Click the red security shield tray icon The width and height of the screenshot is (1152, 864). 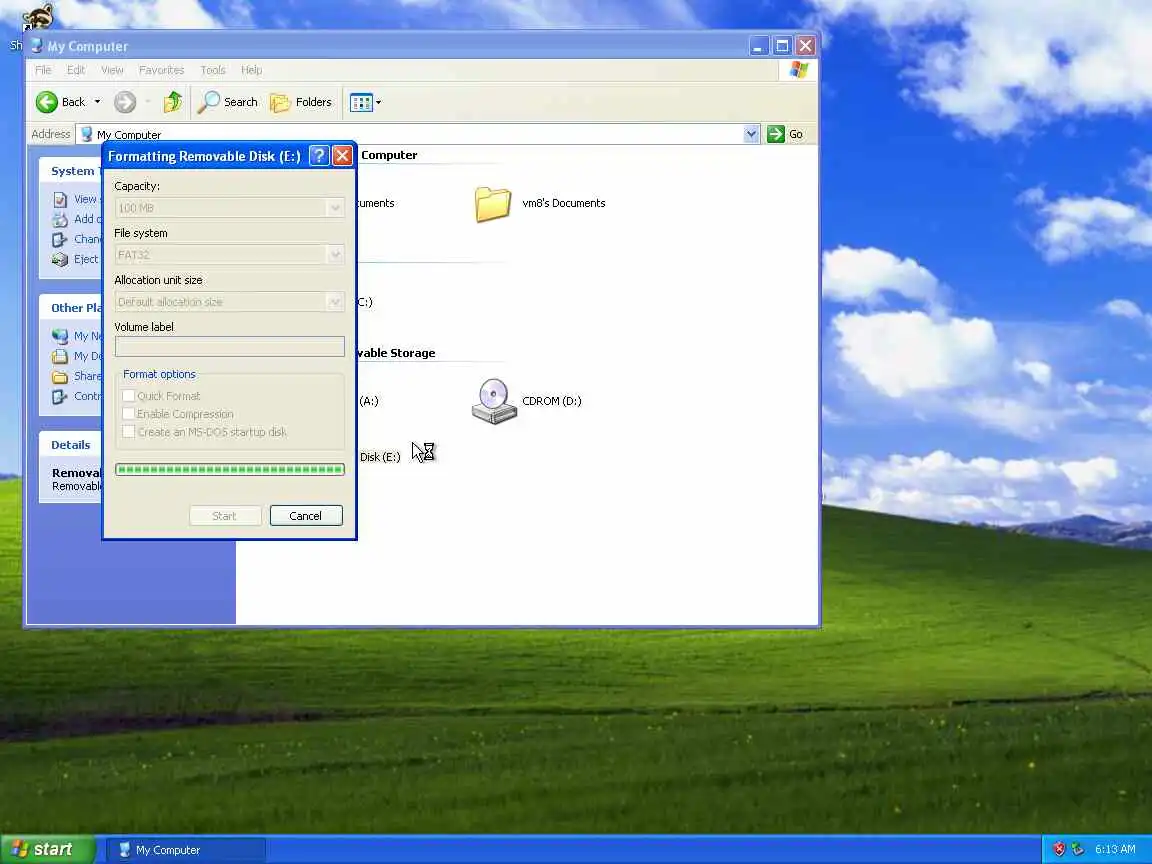pyautogui.click(x=1059, y=849)
